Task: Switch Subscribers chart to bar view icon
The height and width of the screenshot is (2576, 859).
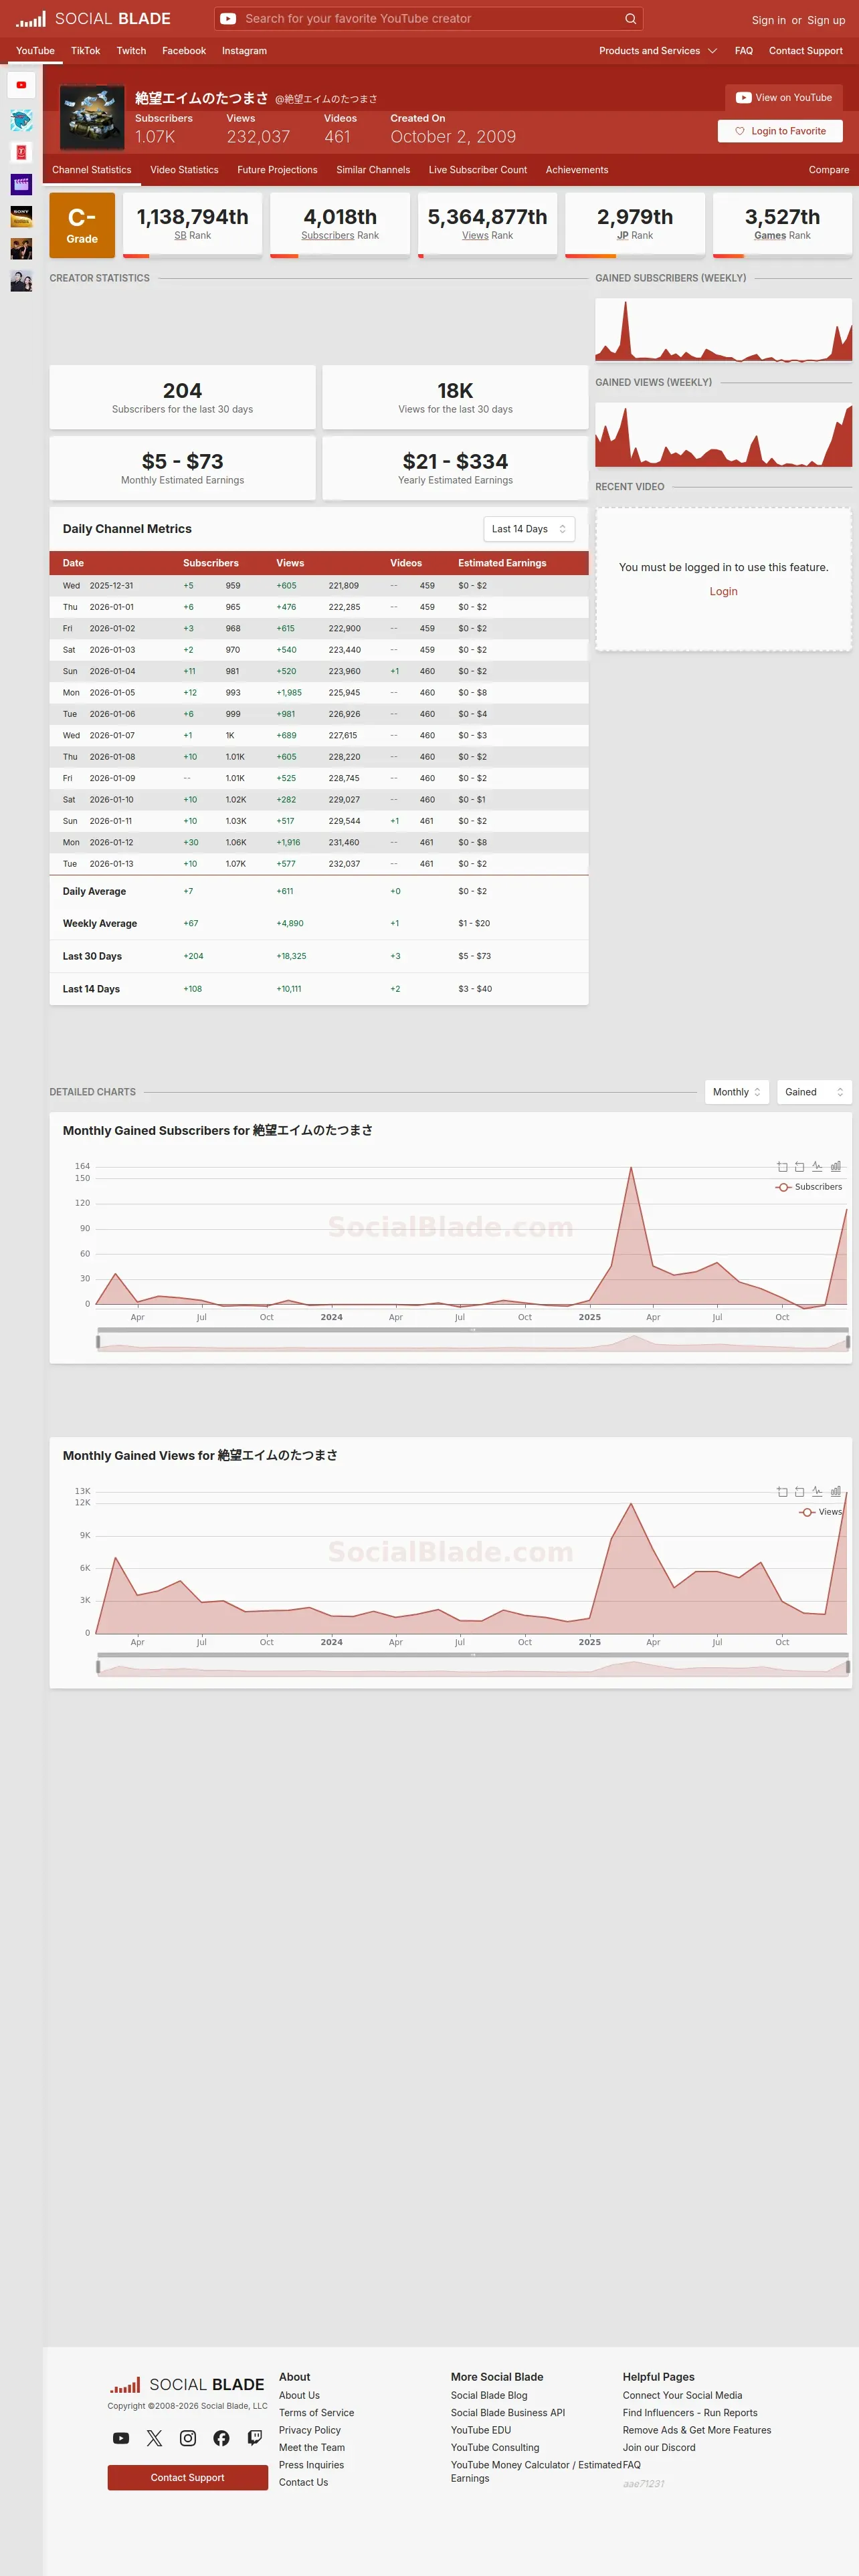Action: click(x=836, y=1167)
